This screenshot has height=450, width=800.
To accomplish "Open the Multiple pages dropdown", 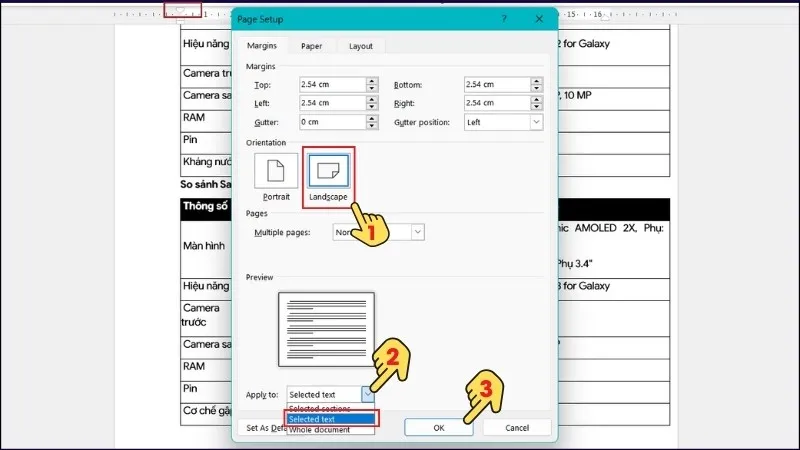I will pyautogui.click(x=417, y=232).
